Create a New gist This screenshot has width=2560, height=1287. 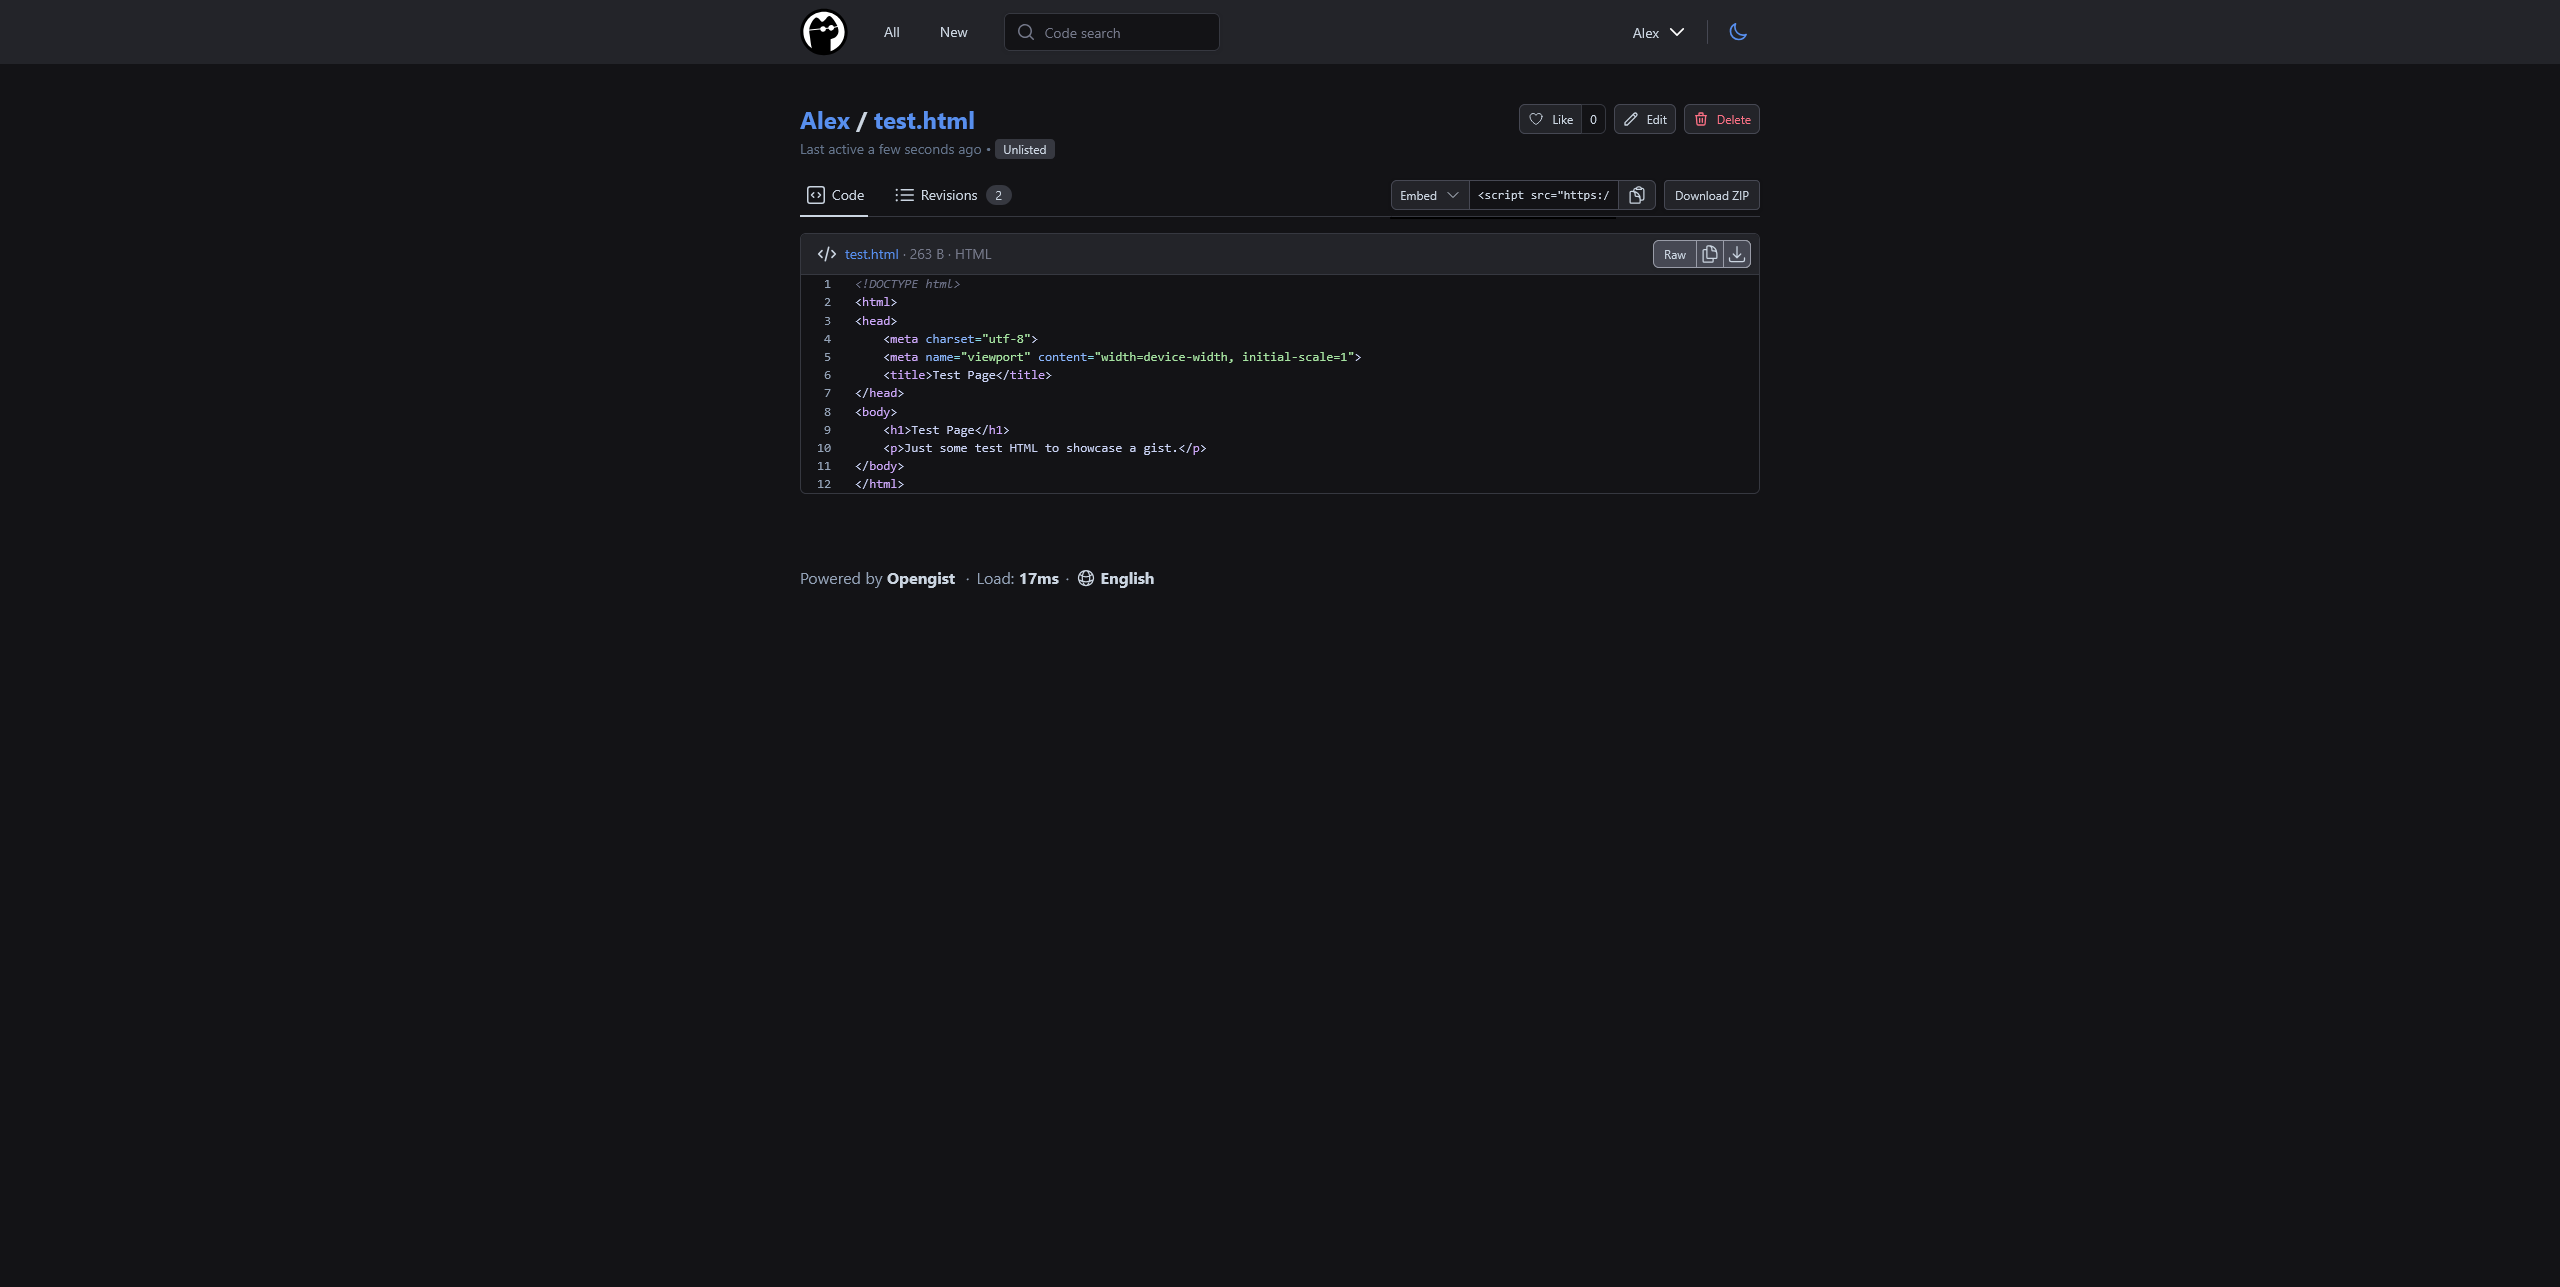pyautogui.click(x=953, y=32)
